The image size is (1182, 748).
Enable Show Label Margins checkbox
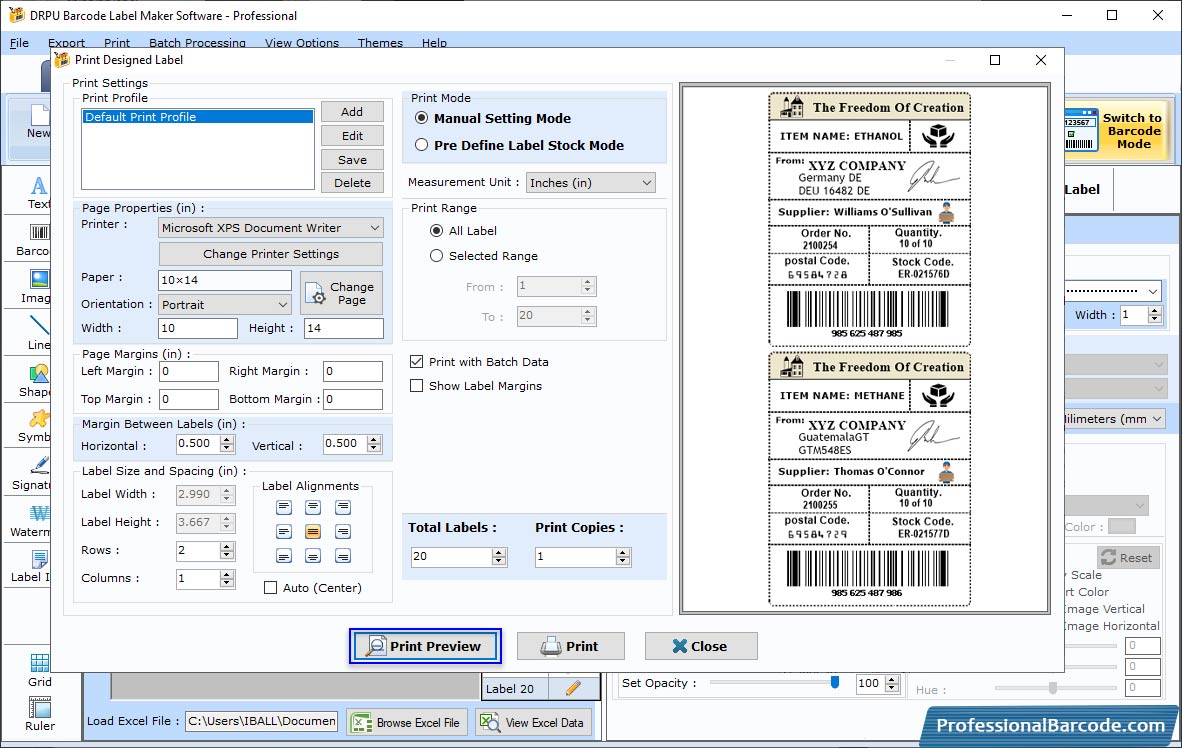416,386
